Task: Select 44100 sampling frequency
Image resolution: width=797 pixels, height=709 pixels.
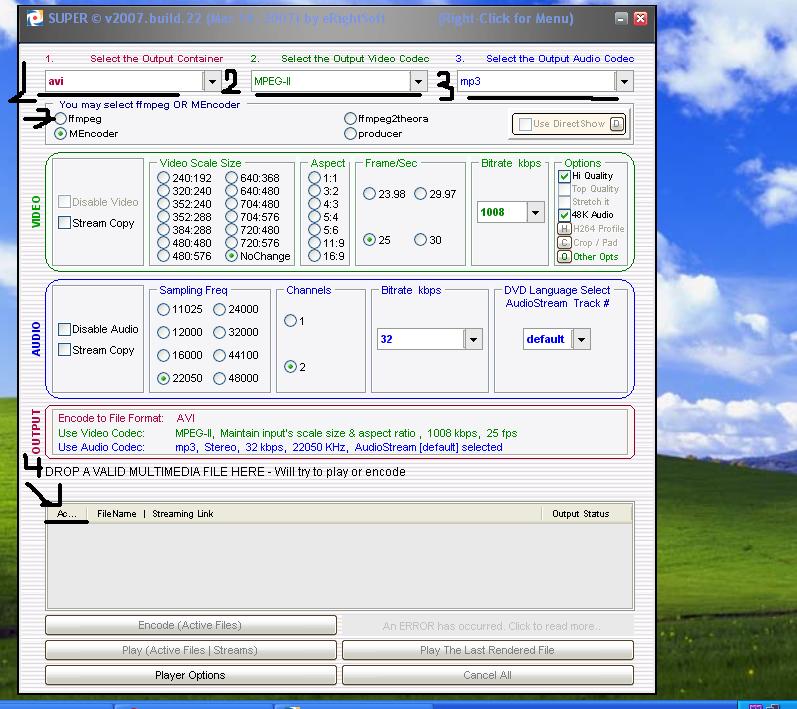Action: 220,355
